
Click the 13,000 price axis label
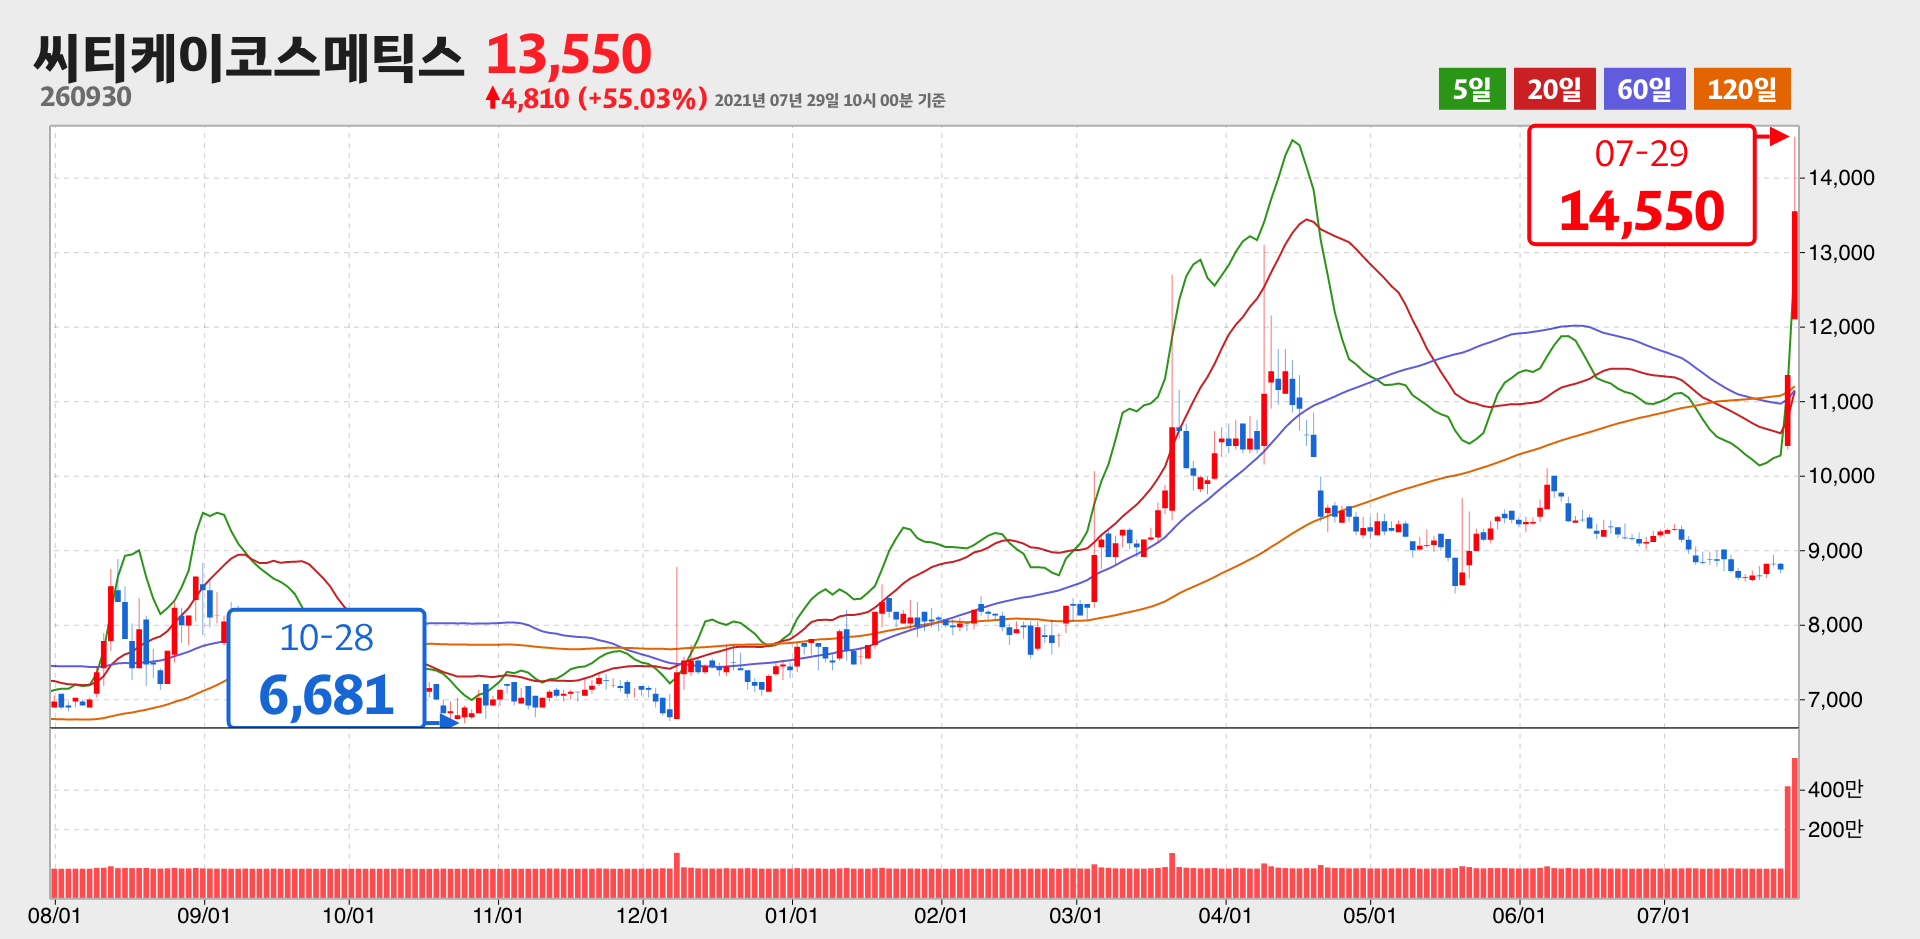[x=1841, y=253]
